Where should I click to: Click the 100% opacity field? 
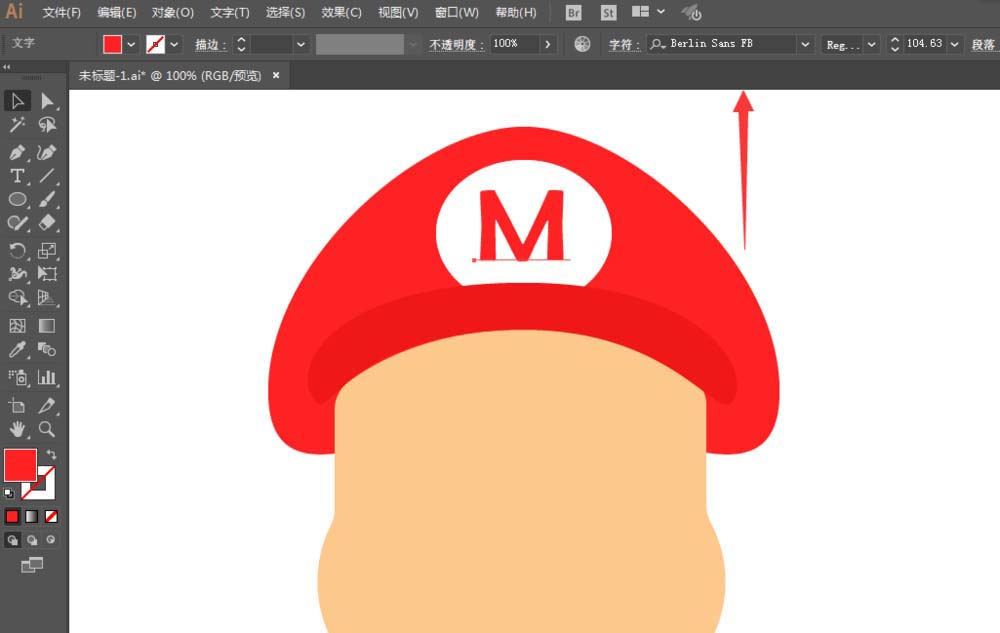(x=514, y=43)
